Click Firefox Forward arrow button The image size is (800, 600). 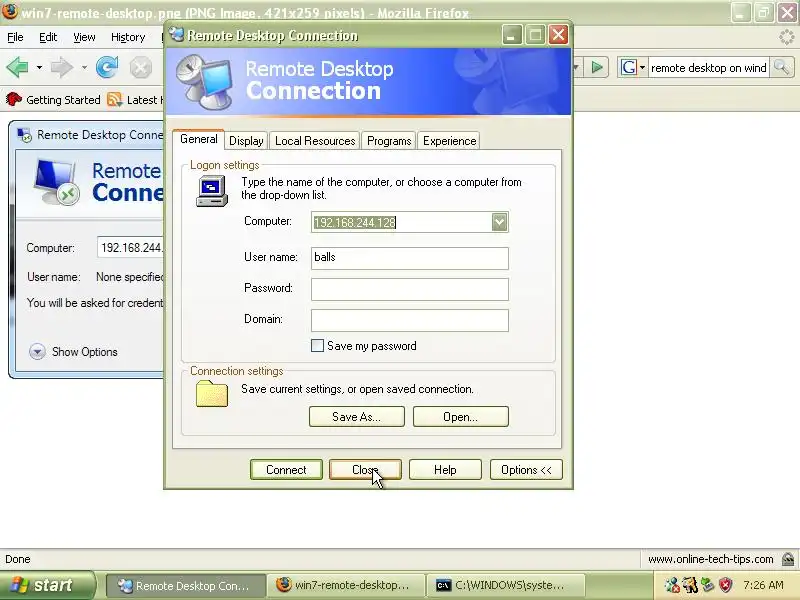(x=61, y=67)
